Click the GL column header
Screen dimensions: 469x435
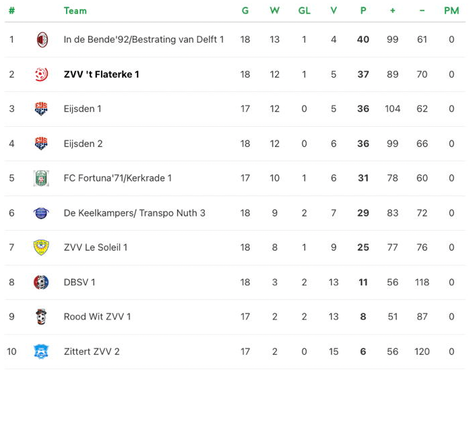pyautogui.click(x=304, y=11)
